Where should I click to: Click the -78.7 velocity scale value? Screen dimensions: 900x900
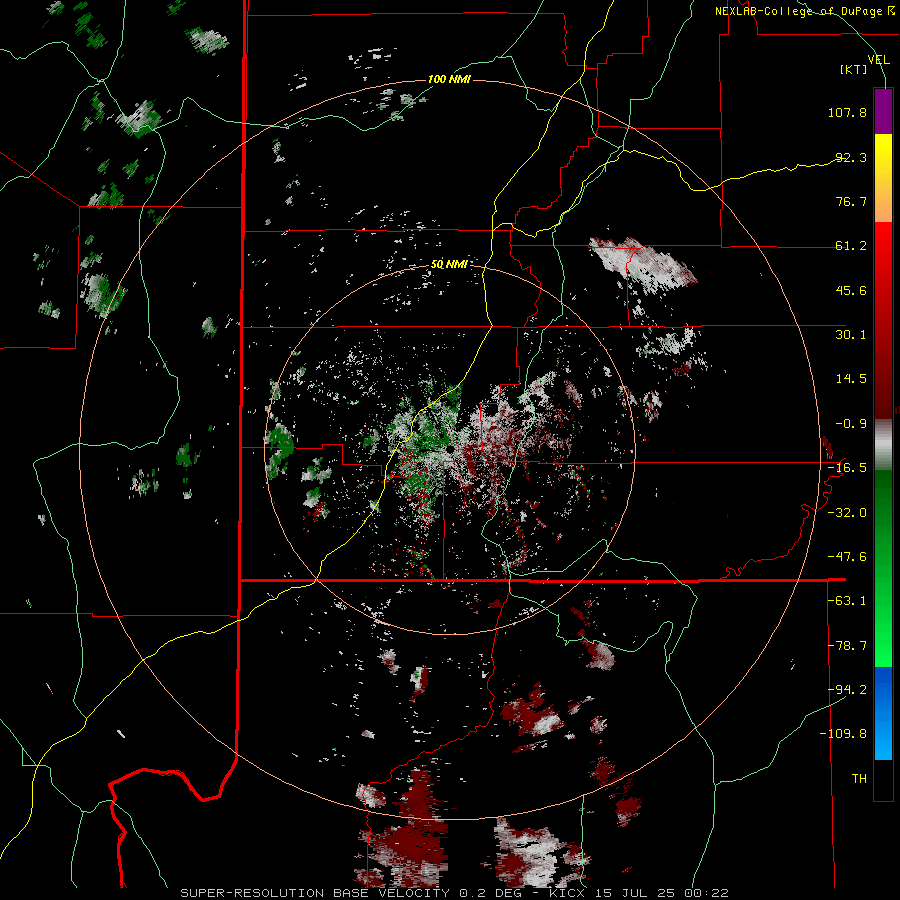coord(847,646)
